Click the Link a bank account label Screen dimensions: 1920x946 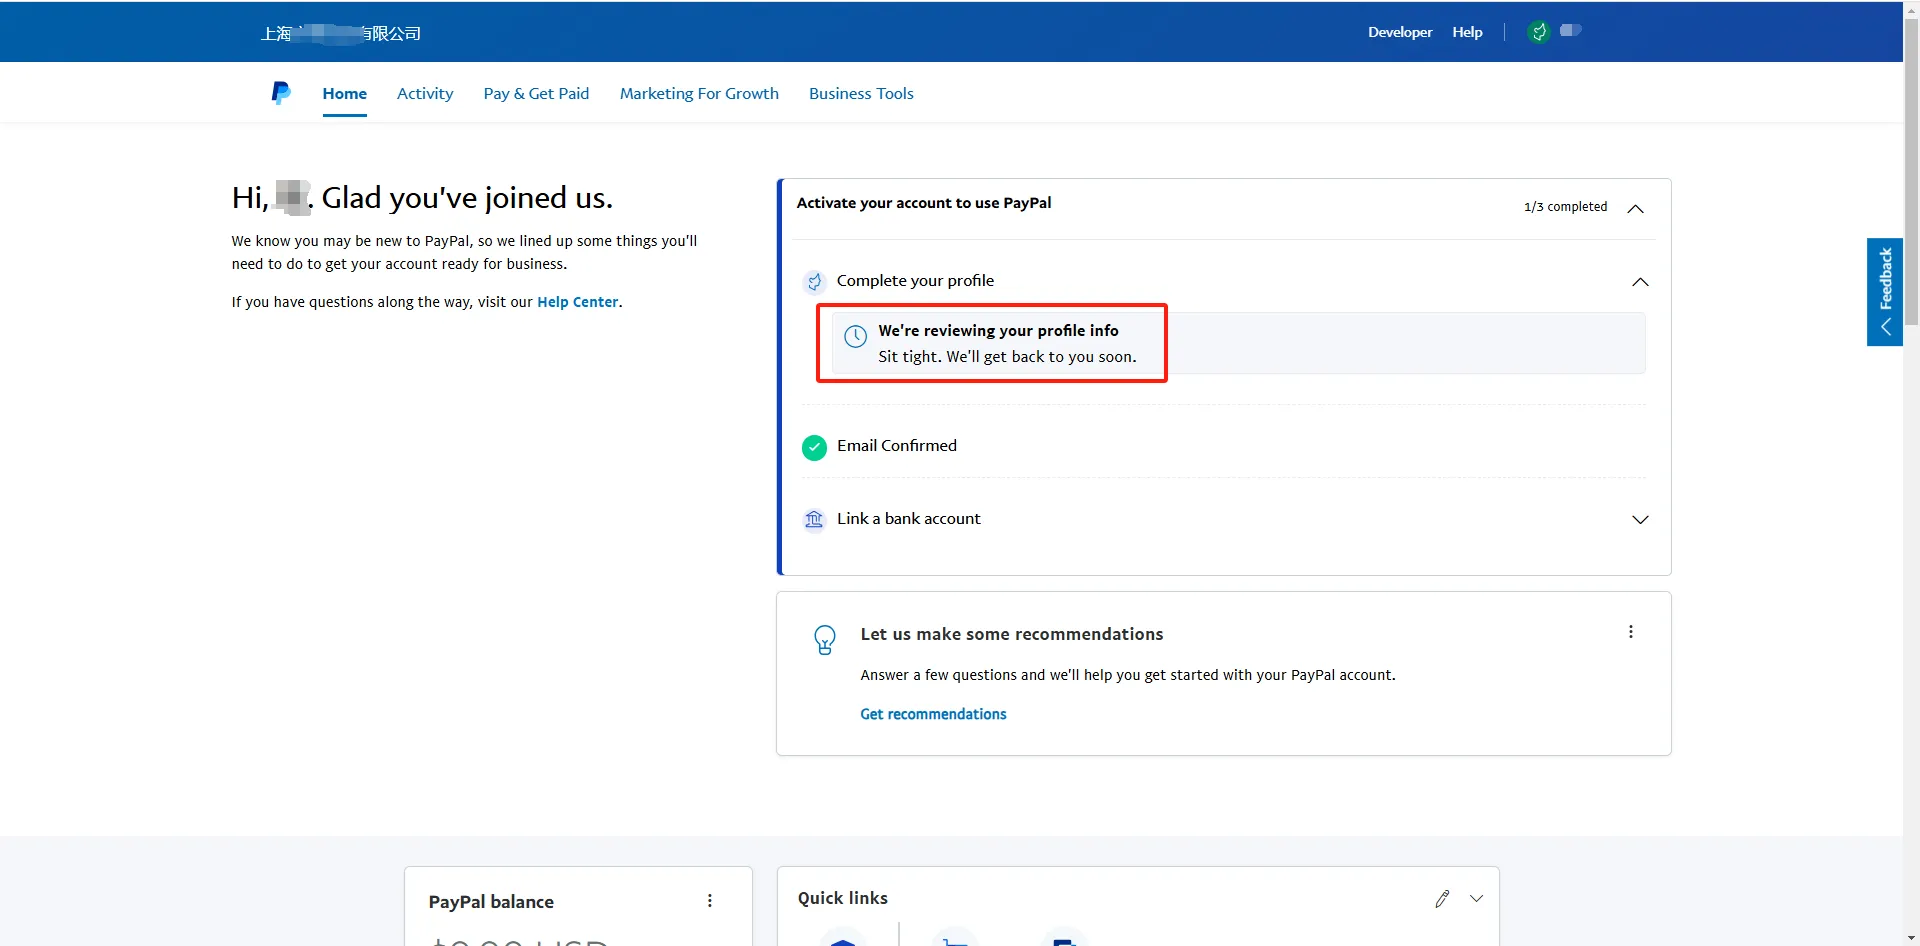908,519
